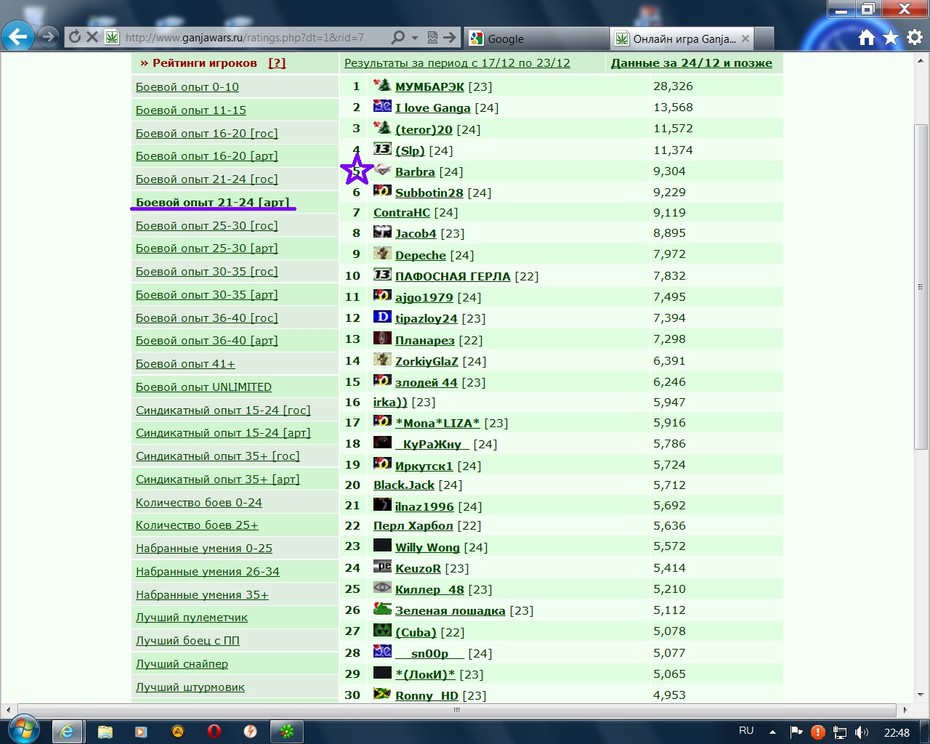Select Боевой опыт UNLIMITED rating
Screen dimensions: 930x744
[x=203, y=387]
